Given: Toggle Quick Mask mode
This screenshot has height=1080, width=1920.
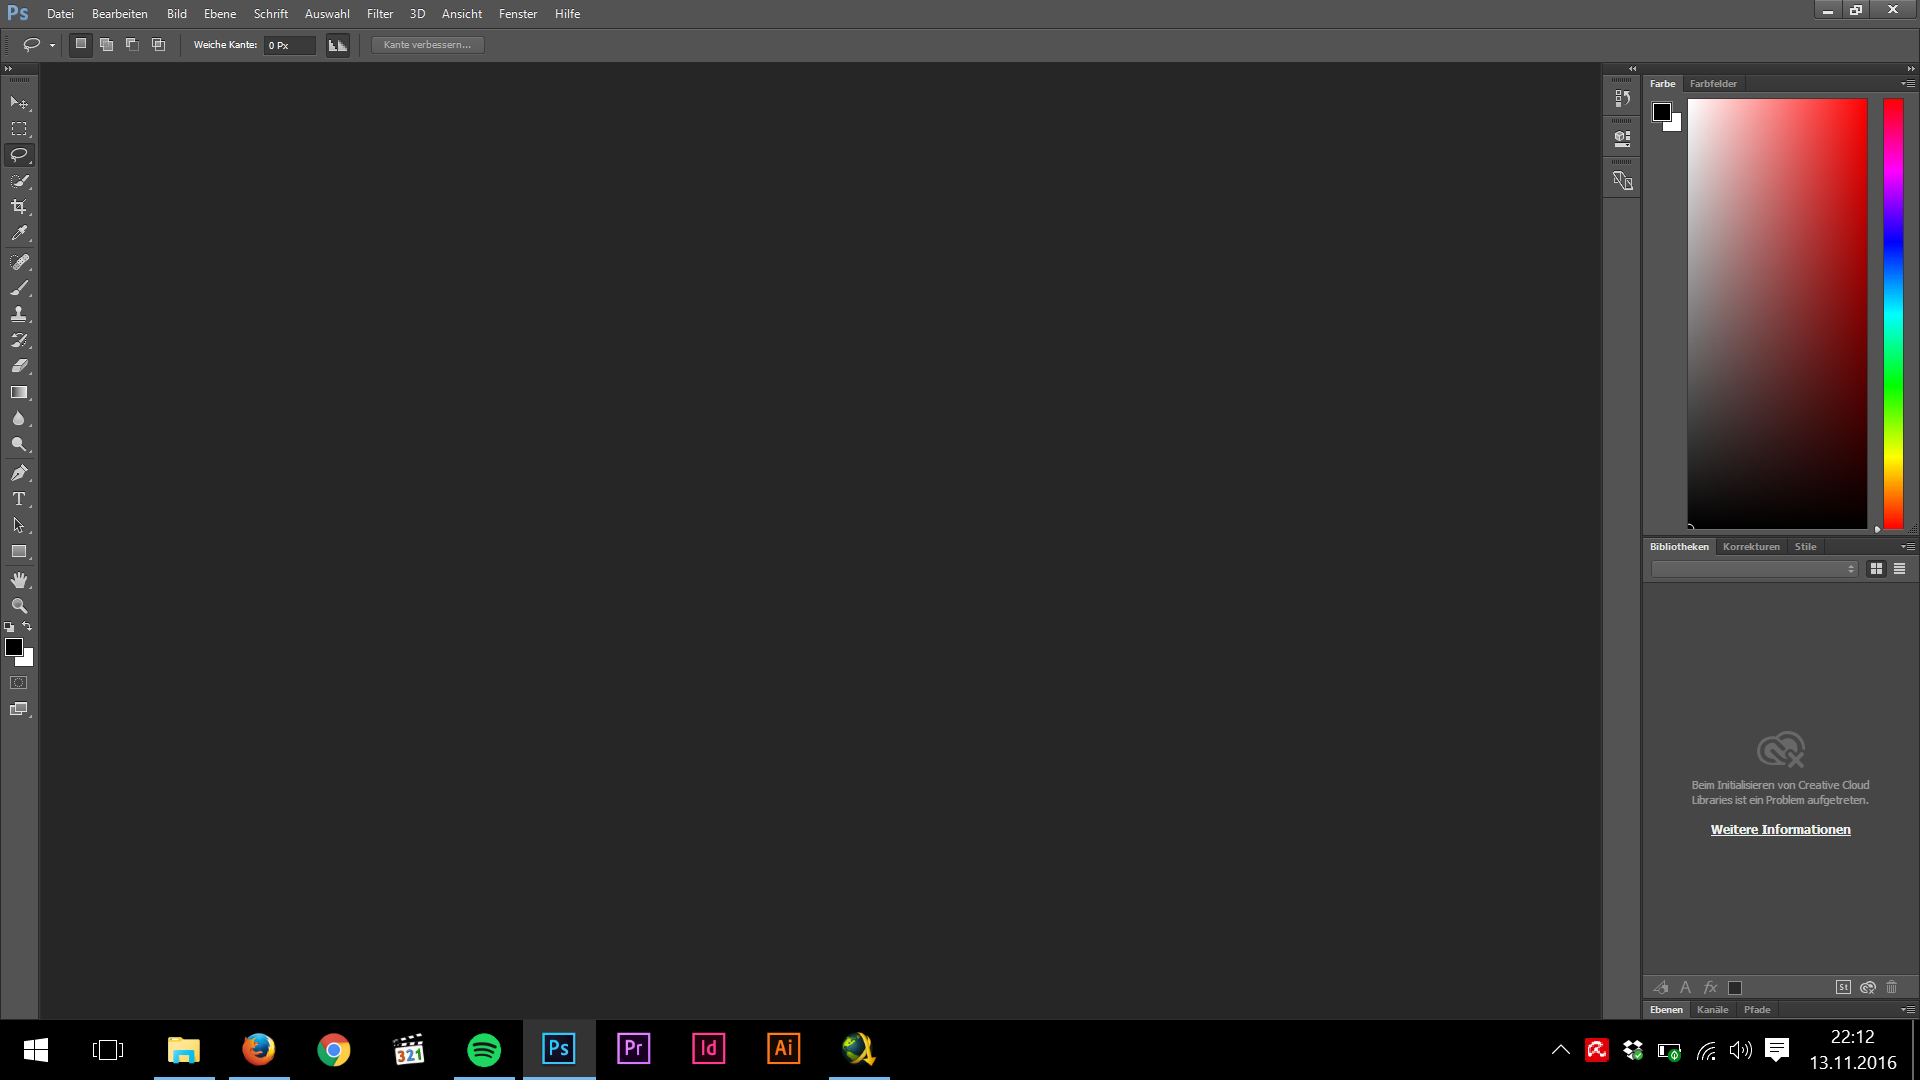Looking at the screenshot, I should (x=19, y=683).
